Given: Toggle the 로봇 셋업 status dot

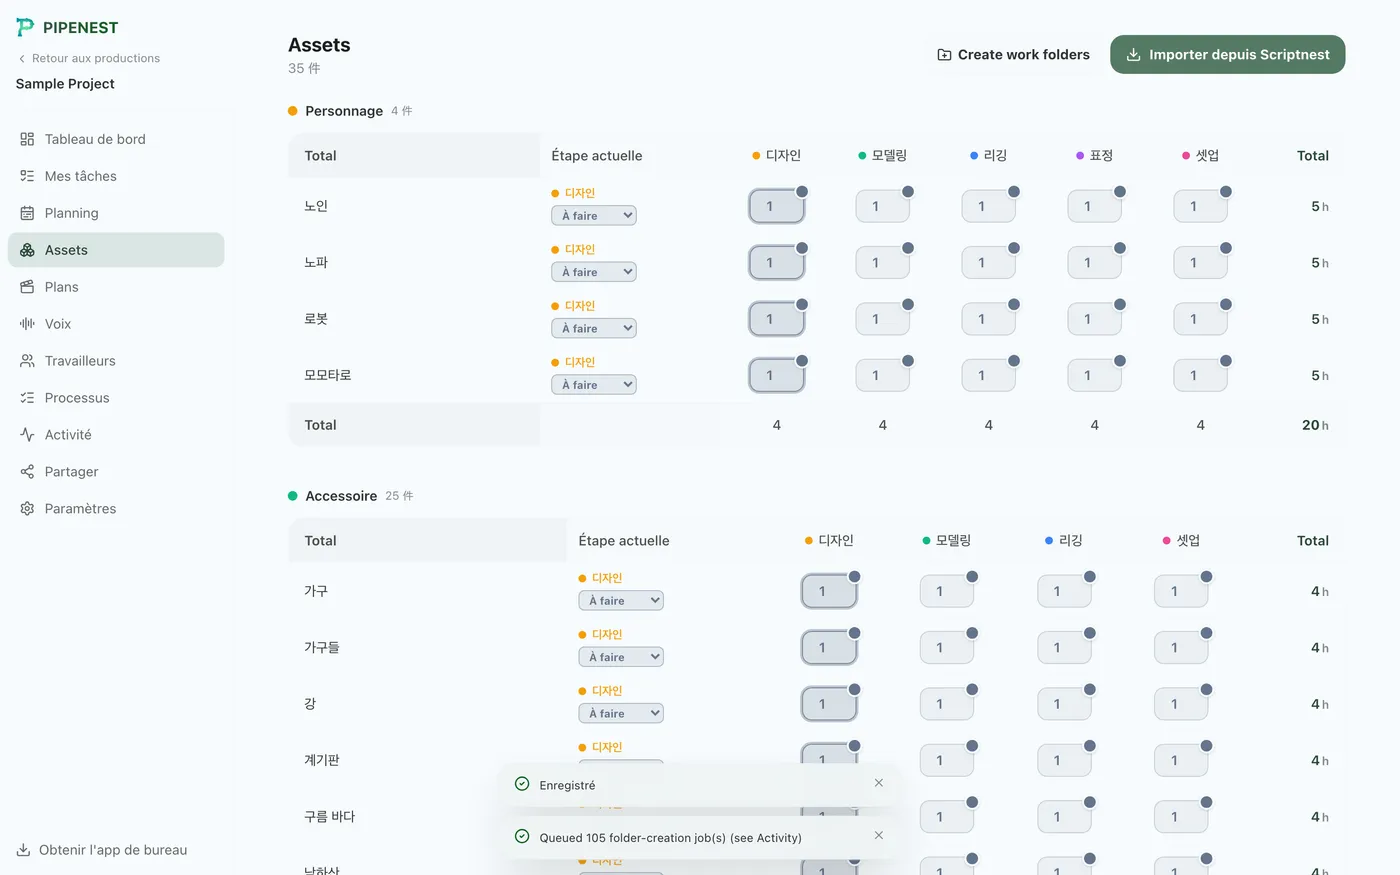Looking at the screenshot, I should pyautogui.click(x=1226, y=305).
